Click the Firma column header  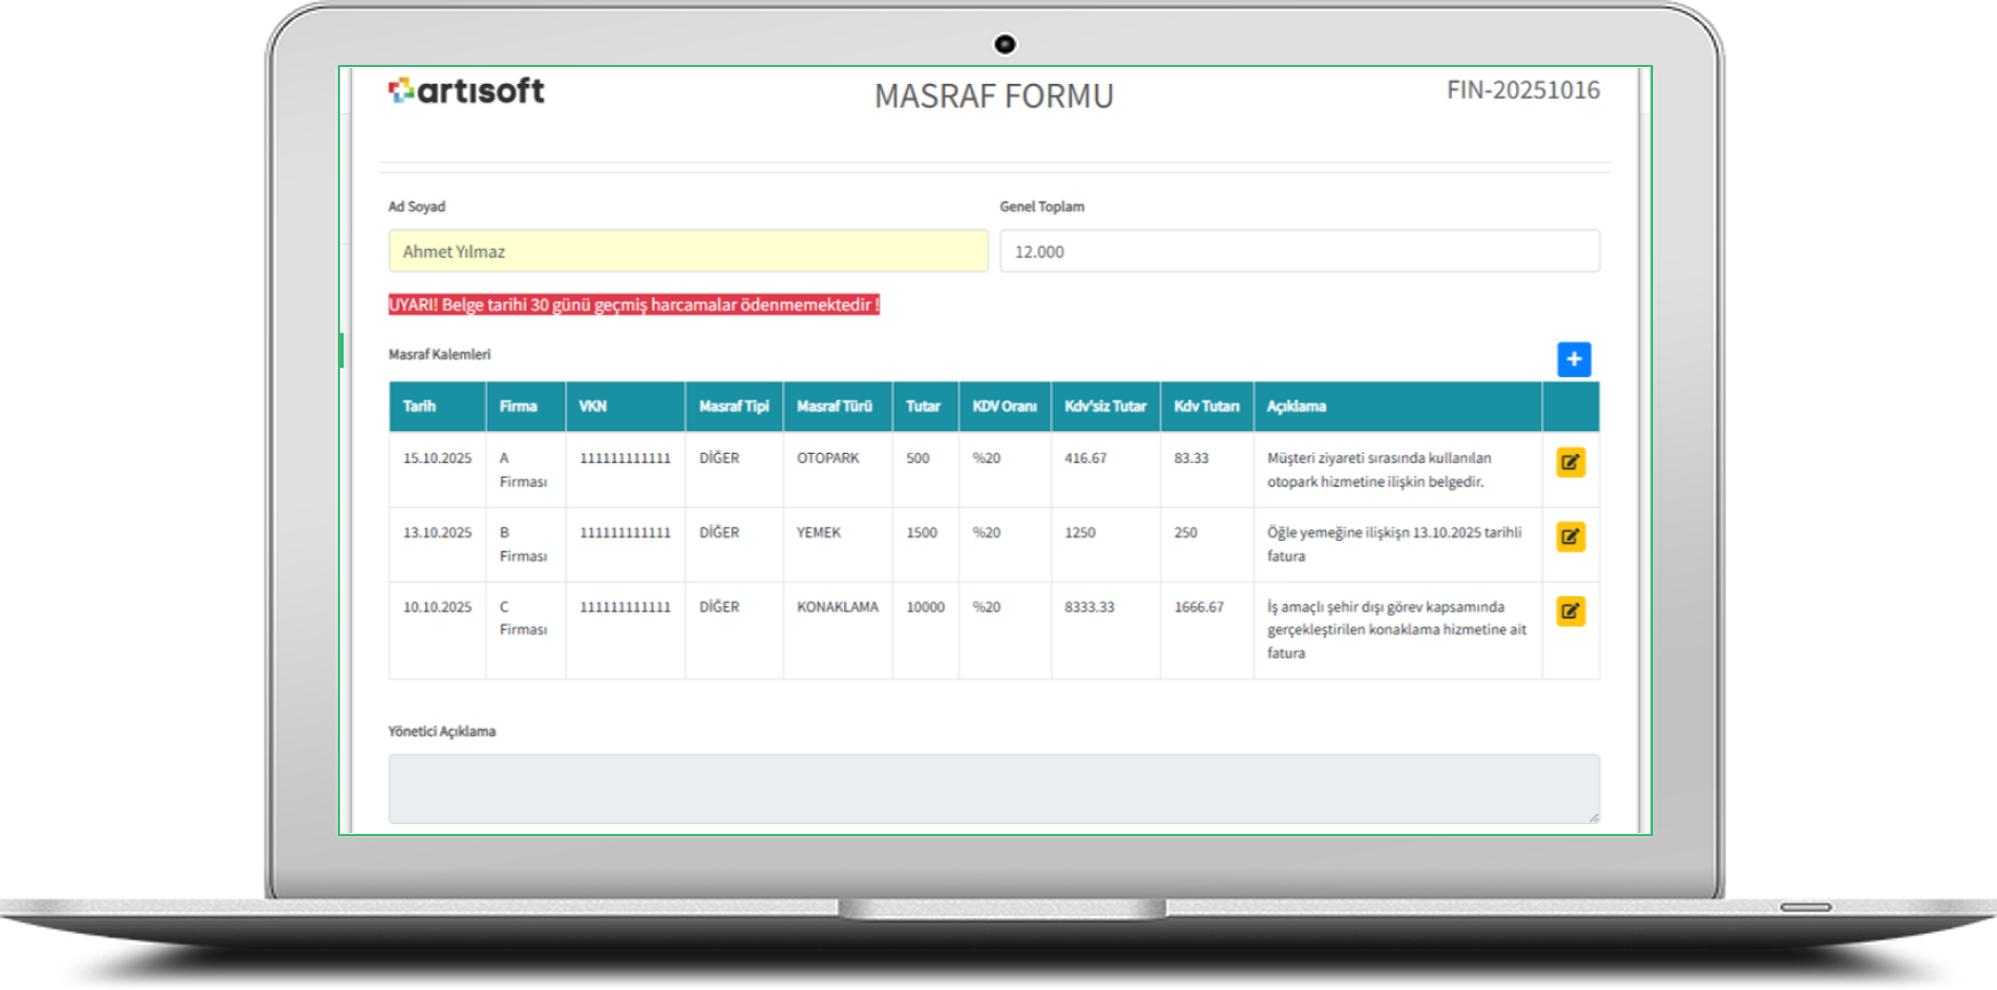pyautogui.click(x=518, y=407)
